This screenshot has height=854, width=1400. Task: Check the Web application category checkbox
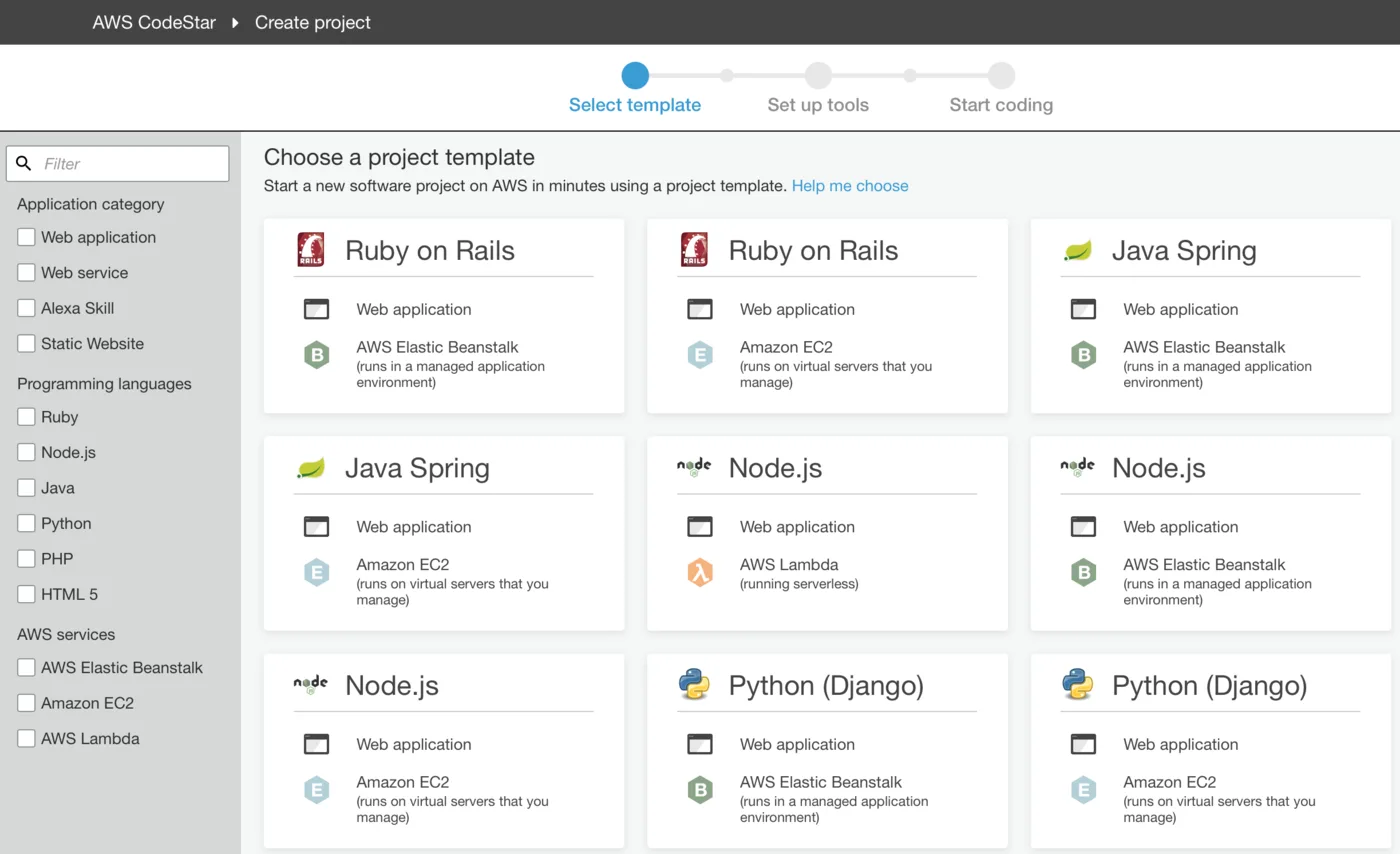tap(26, 237)
